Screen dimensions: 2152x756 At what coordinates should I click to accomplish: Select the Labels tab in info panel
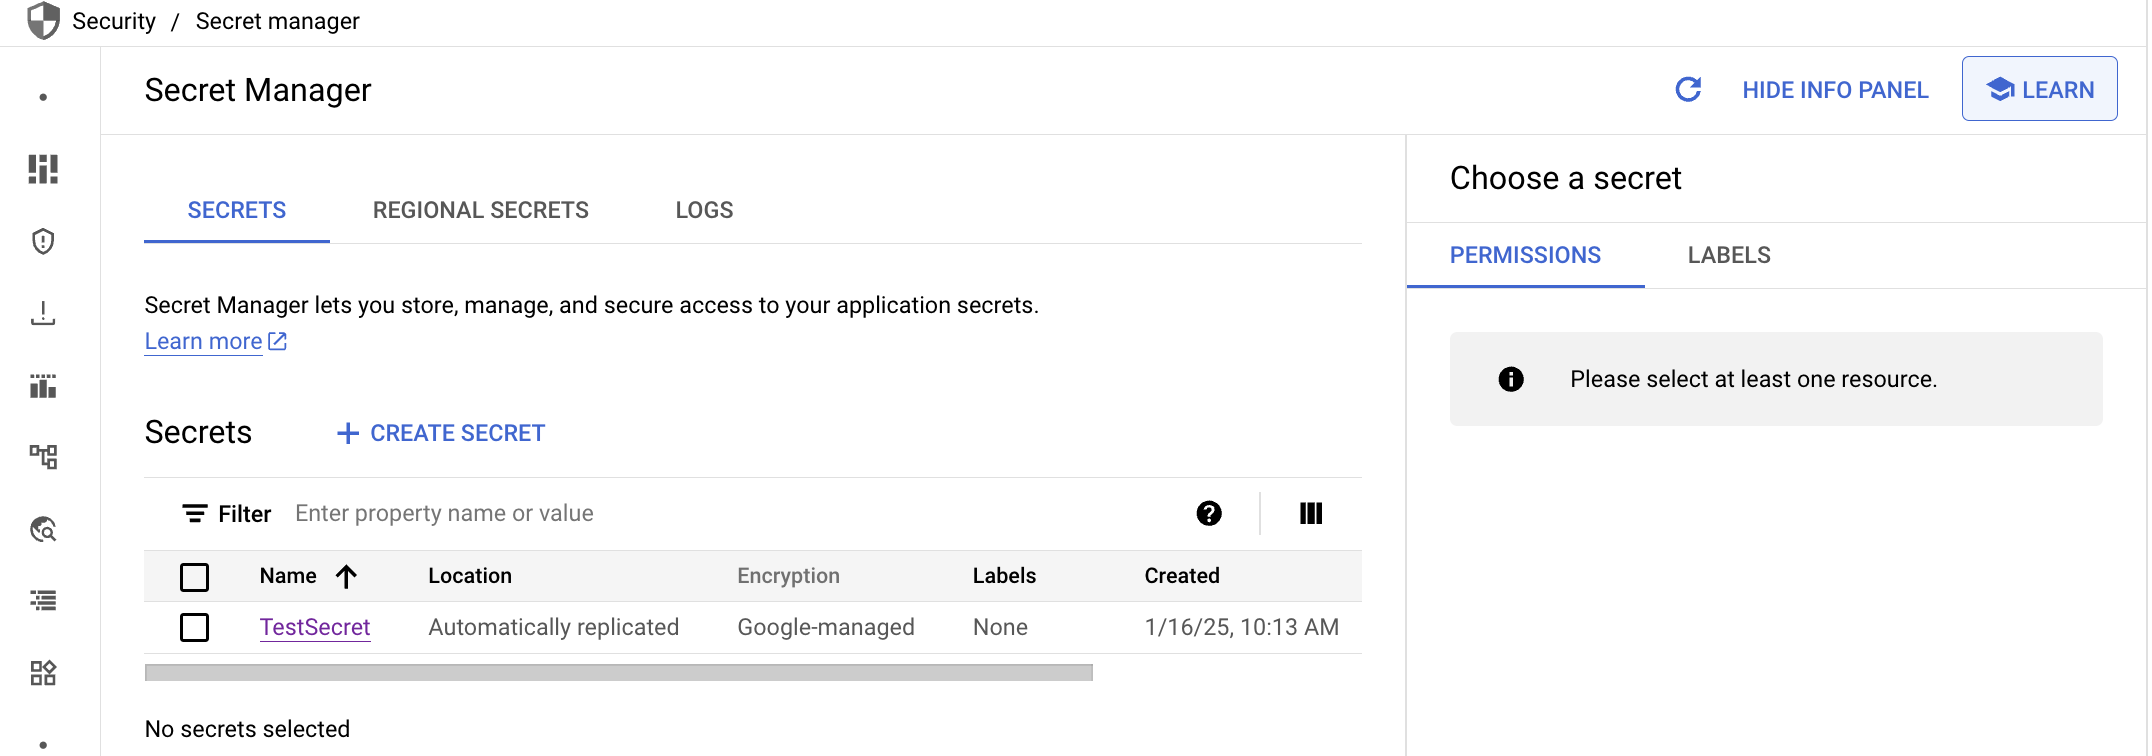tap(1728, 255)
